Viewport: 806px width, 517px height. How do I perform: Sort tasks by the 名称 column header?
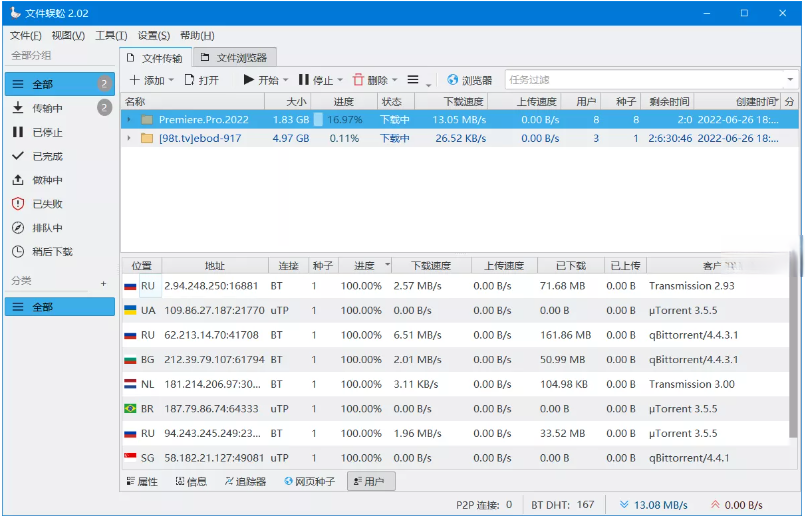tap(193, 101)
